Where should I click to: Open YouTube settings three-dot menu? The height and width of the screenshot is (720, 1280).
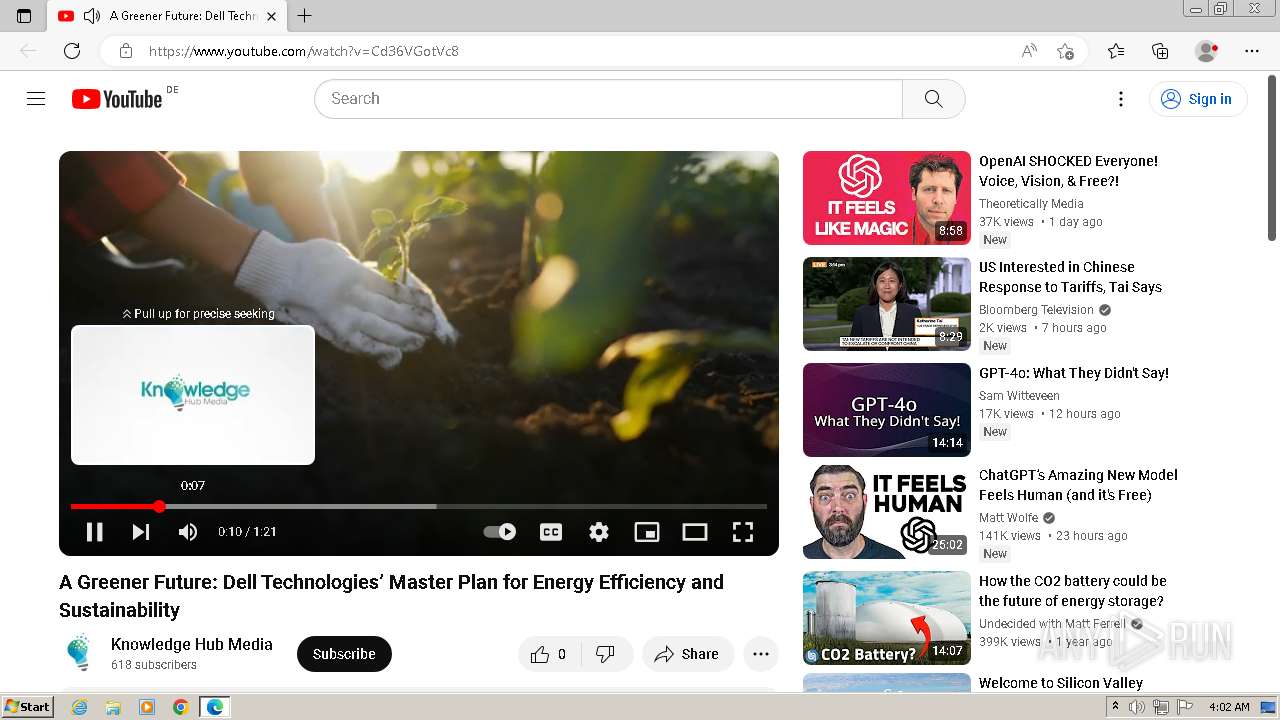[1121, 99]
